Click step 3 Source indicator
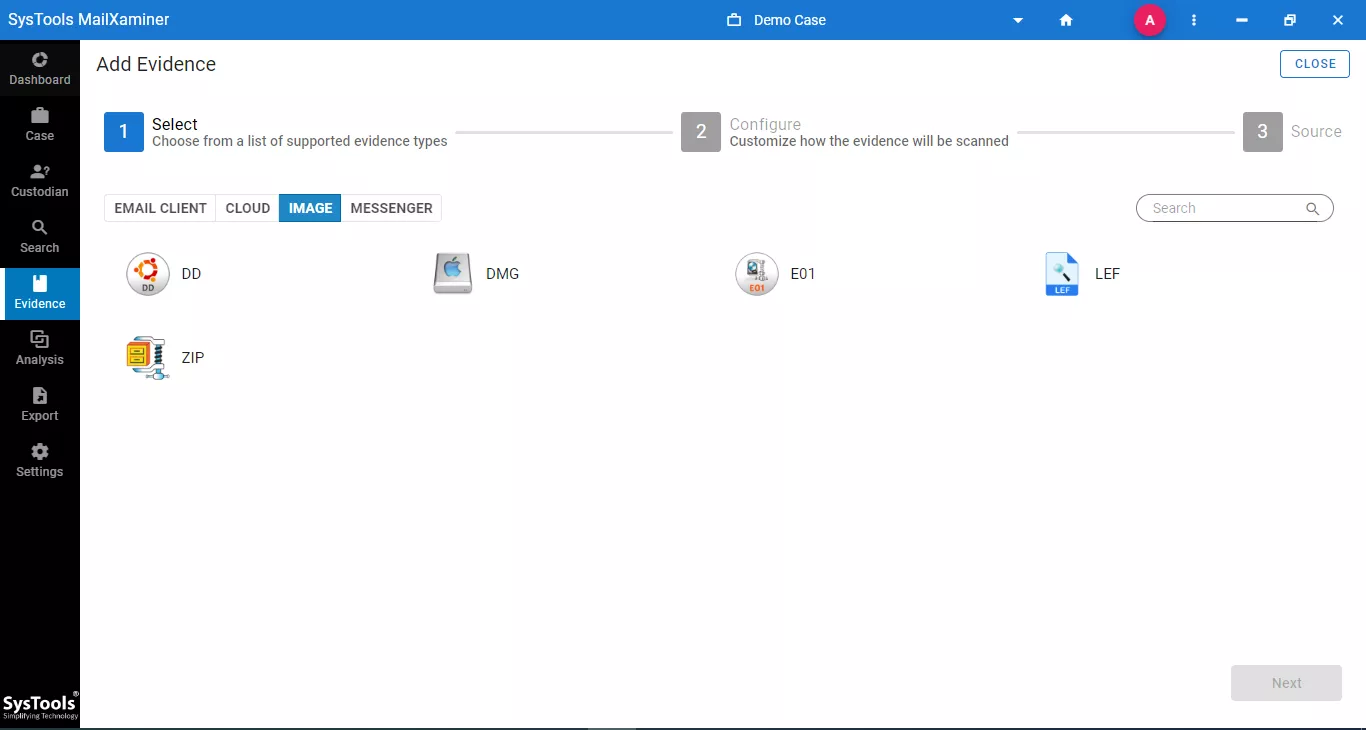1366x730 pixels. [x=1263, y=132]
